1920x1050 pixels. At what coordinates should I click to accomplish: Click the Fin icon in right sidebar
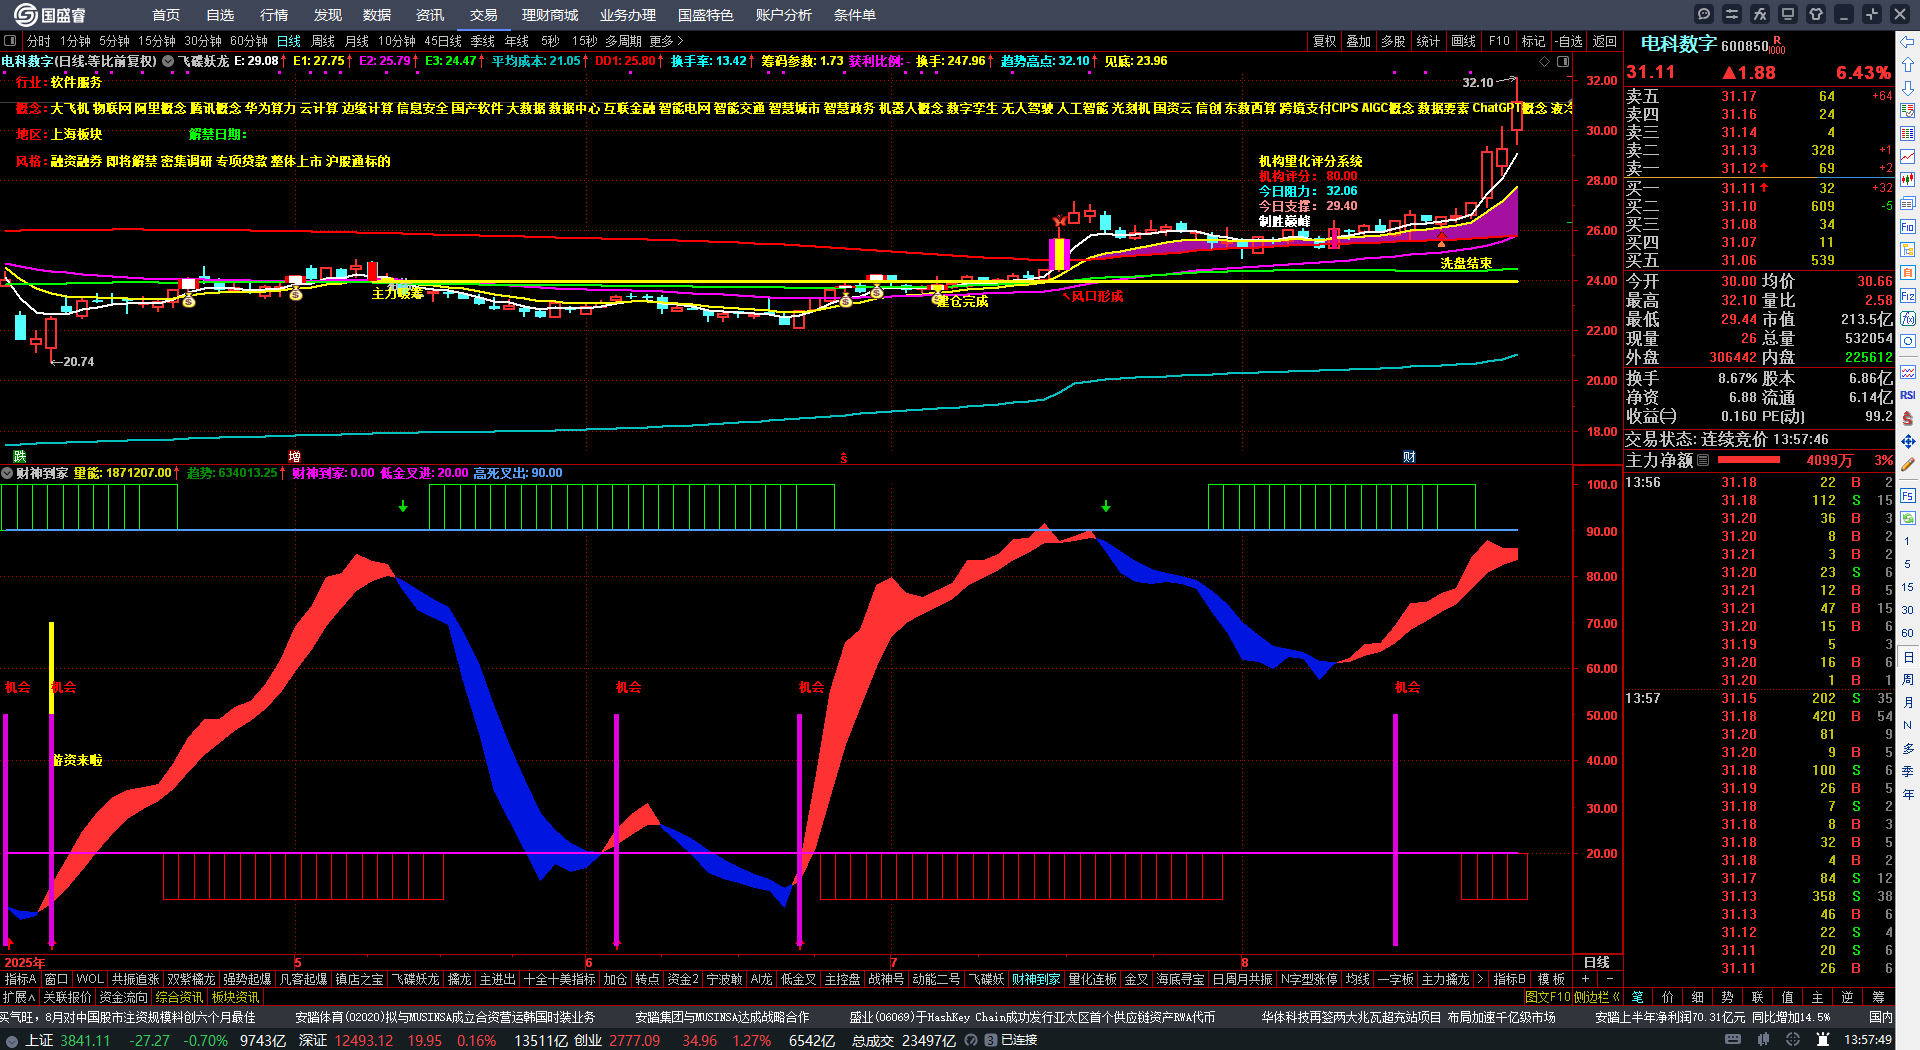1908,227
